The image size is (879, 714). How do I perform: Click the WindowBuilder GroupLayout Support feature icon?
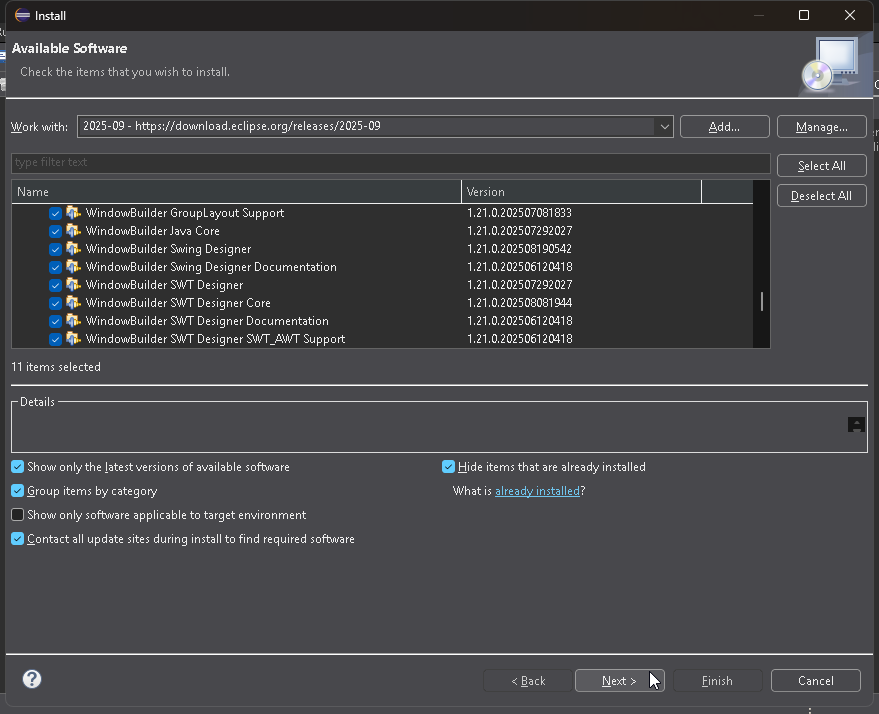[x=75, y=213]
